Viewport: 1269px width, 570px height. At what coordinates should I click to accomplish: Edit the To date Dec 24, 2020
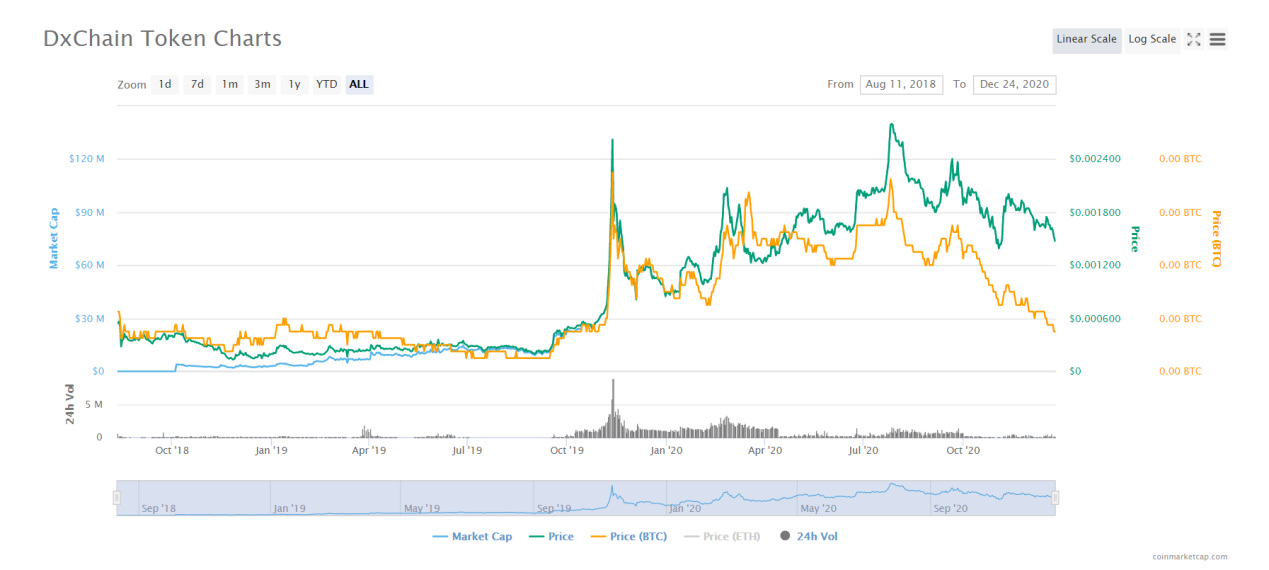(x=1014, y=85)
